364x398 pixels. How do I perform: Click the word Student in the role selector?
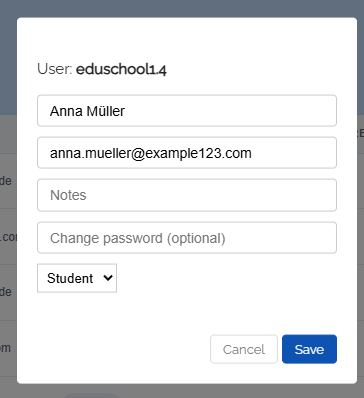coord(70,278)
